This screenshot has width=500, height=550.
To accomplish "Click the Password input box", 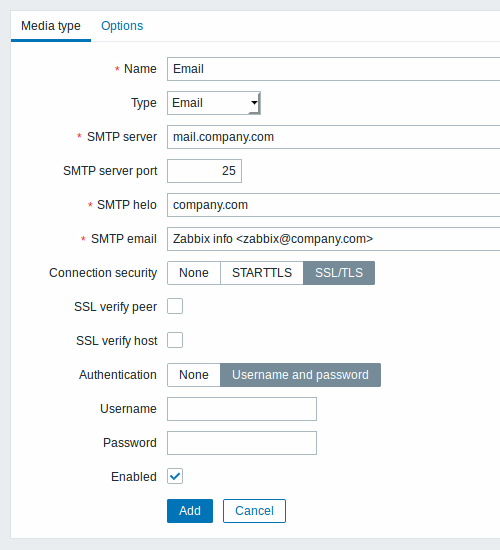I will (242, 443).
